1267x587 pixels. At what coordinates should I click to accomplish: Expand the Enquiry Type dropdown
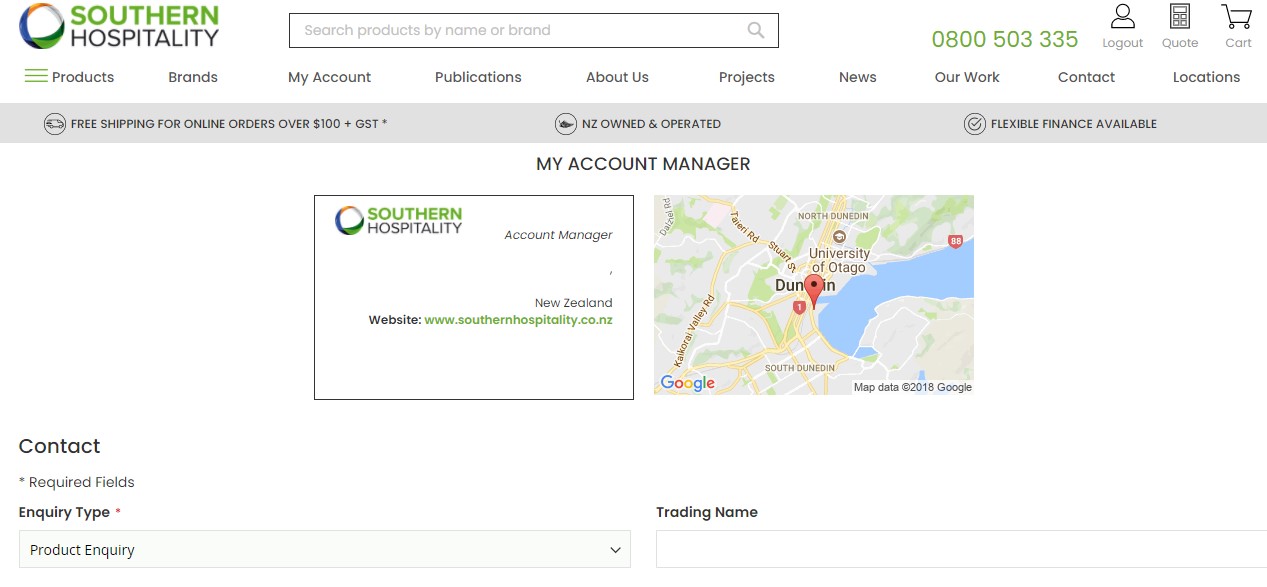[325, 549]
